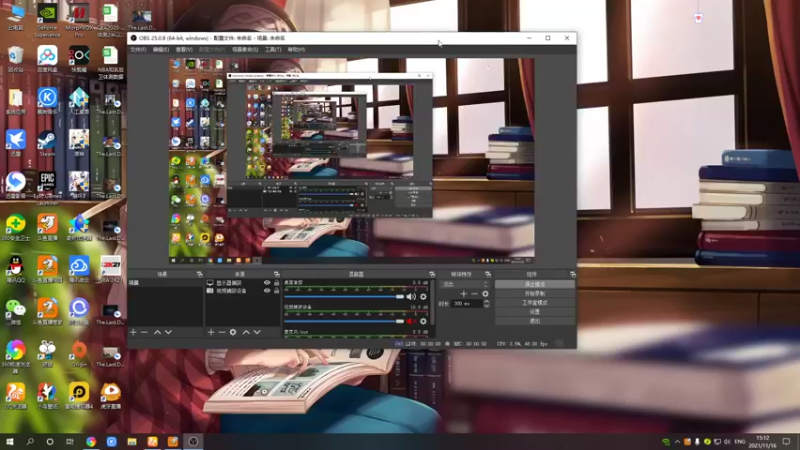The width and height of the screenshot is (800, 450).
Task: Move the scene up in Scenes panel
Action: click(x=157, y=332)
